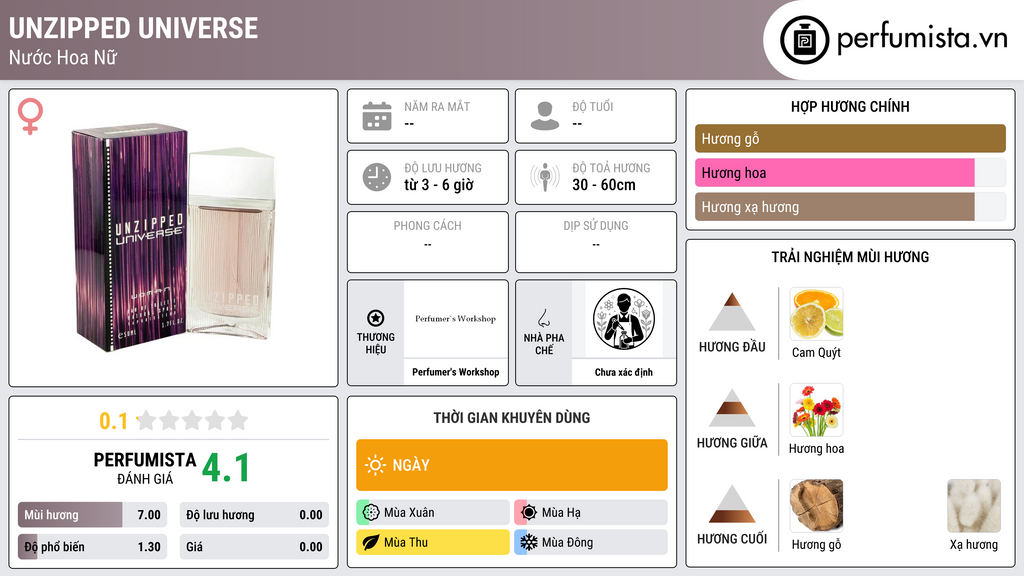The image size is (1024, 576).
Task: Click the Unzipped Universe perfume product photo
Action: (x=174, y=236)
